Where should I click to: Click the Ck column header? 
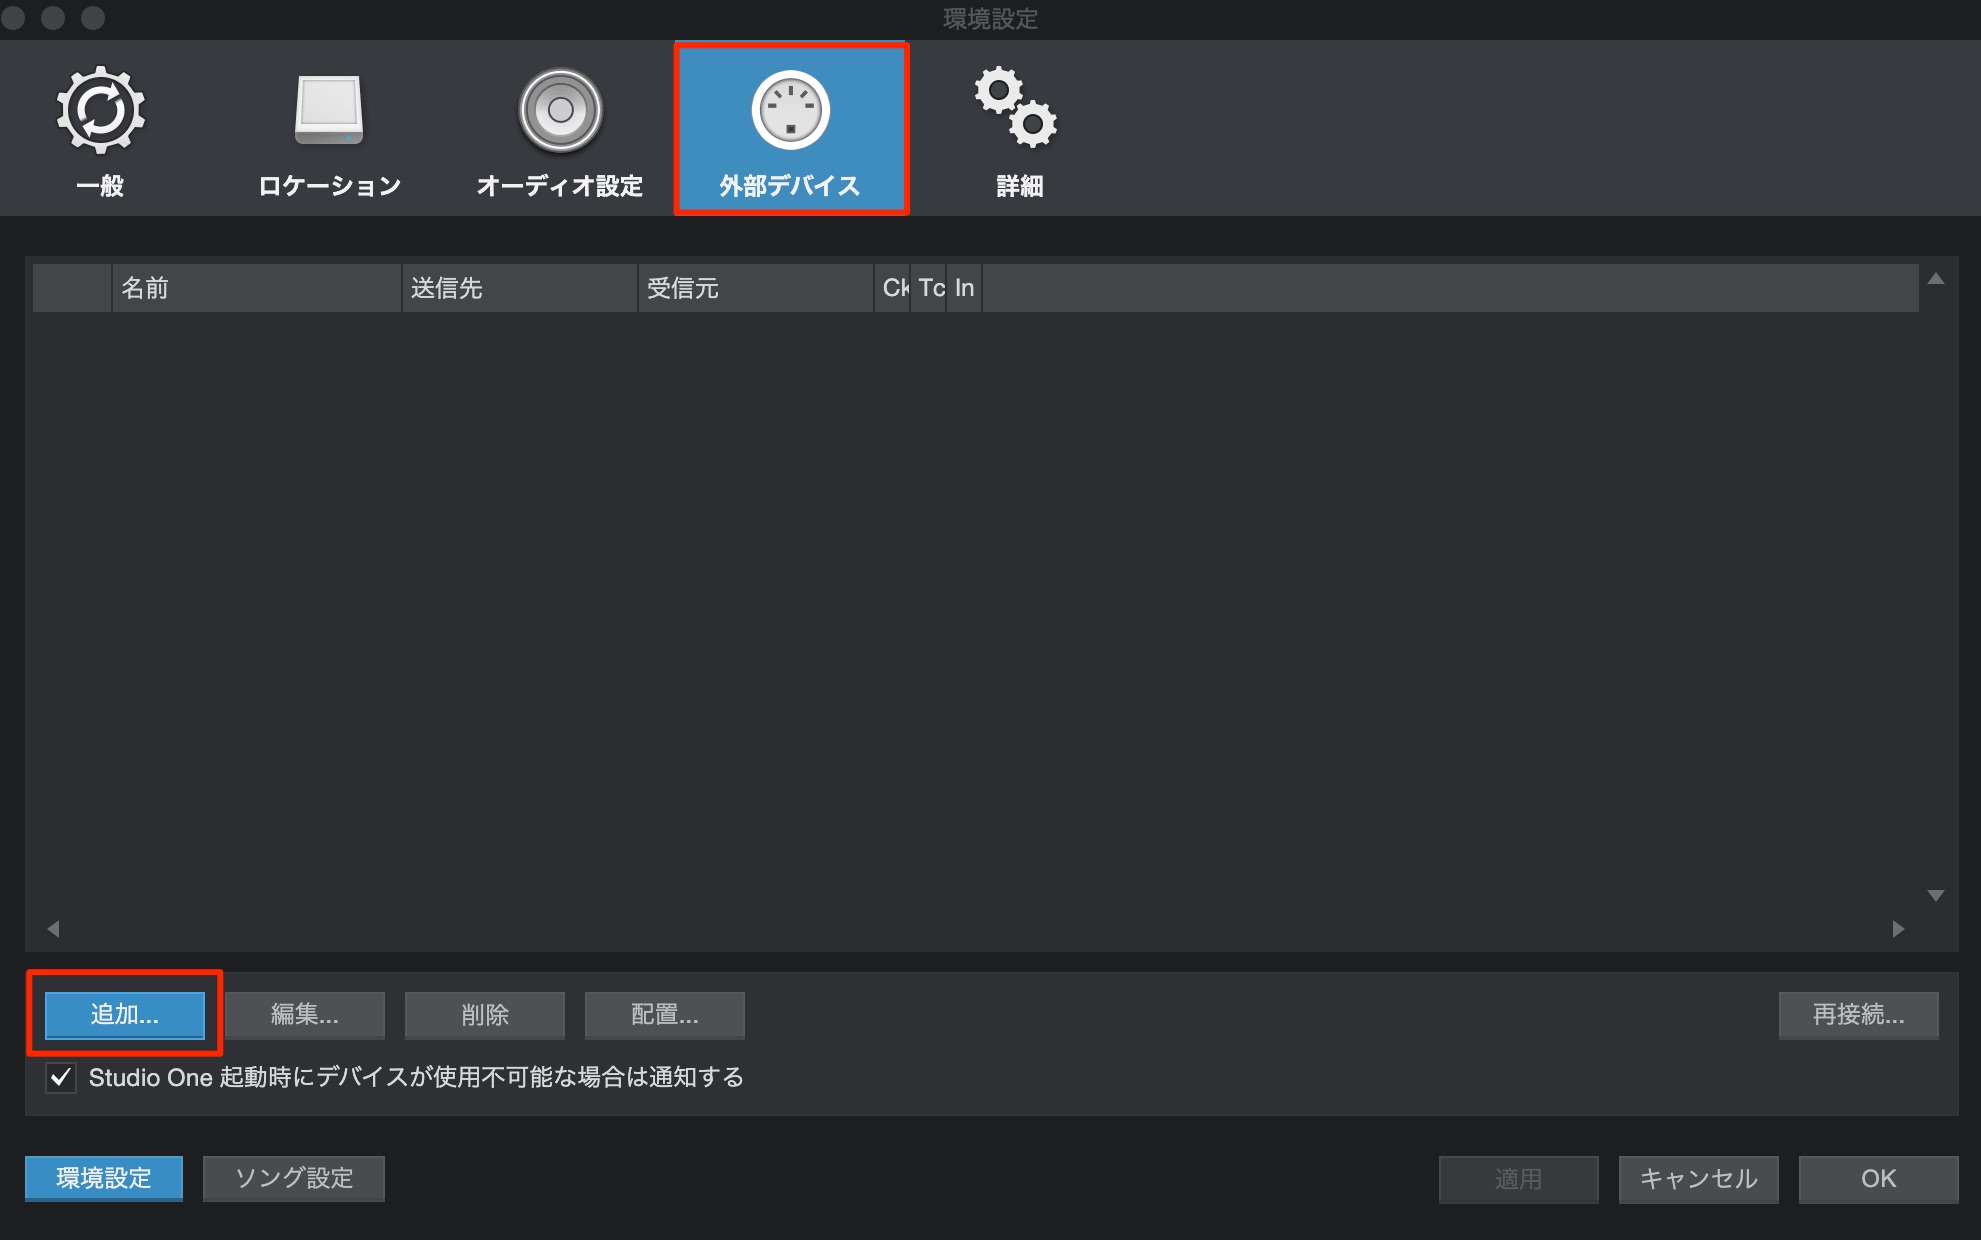[892, 288]
